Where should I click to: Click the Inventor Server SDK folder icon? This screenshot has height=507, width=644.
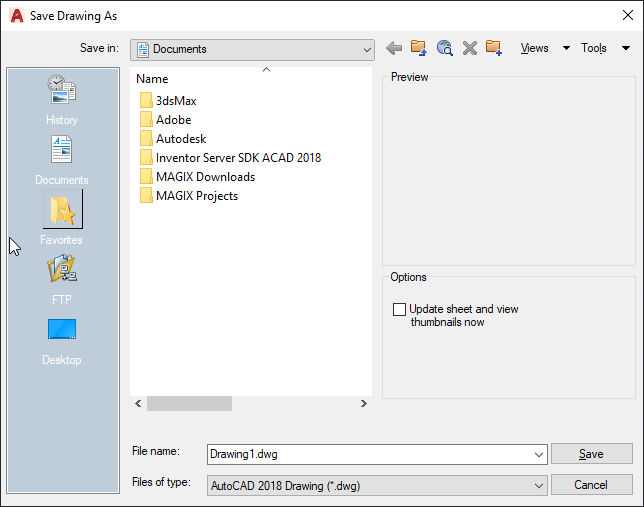(x=146, y=157)
